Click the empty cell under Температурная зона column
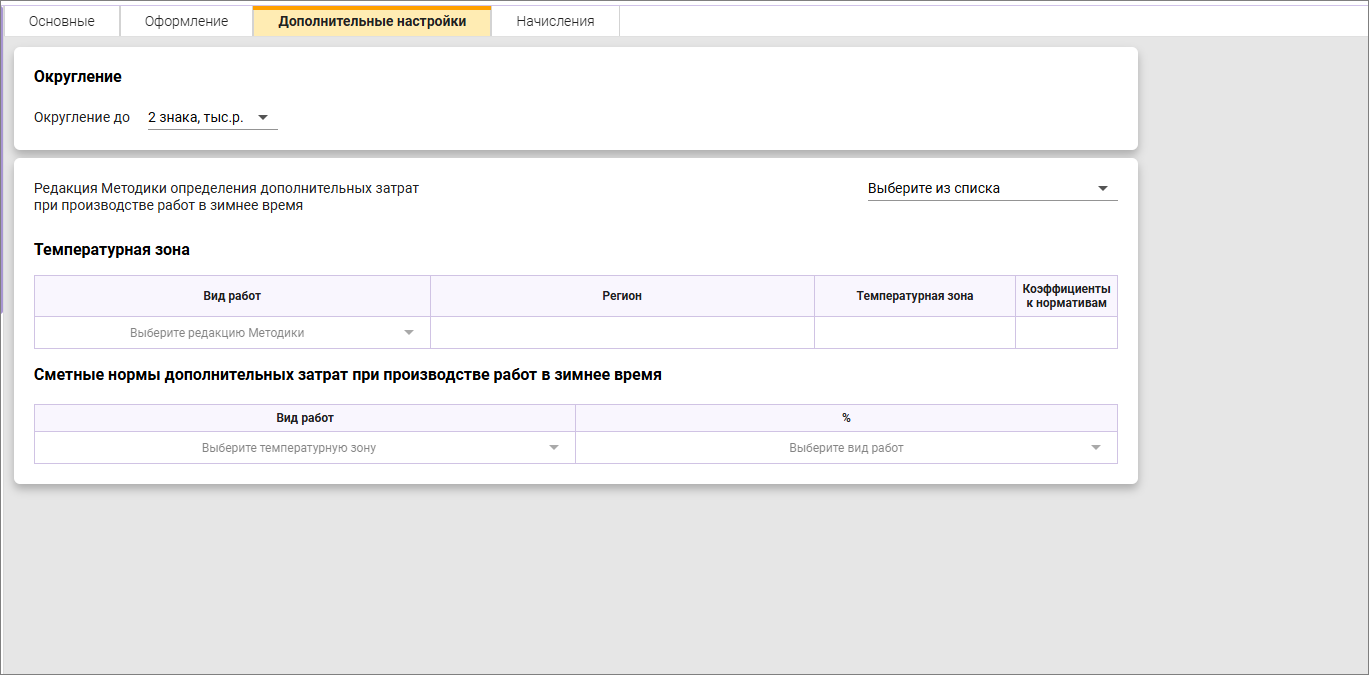The height and width of the screenshot is (675, 1369). pyautogui.click(x=914, y=333)
